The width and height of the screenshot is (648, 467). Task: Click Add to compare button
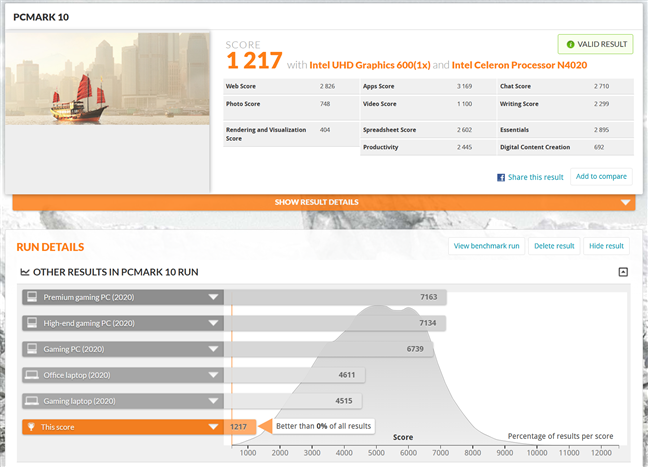click(601, 176)
